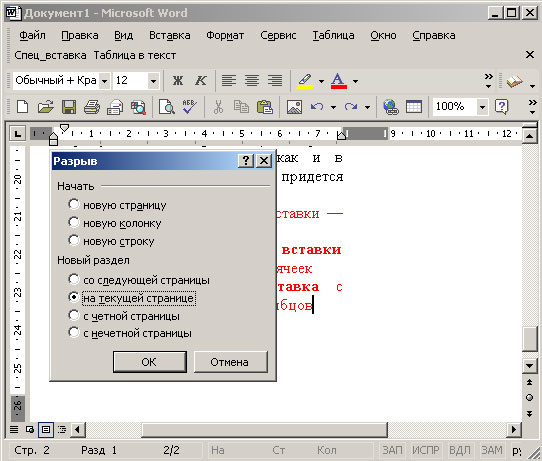Toggle bold Ж formatting
This screenshot has height=461, width=542.
[x=178, y=81]
